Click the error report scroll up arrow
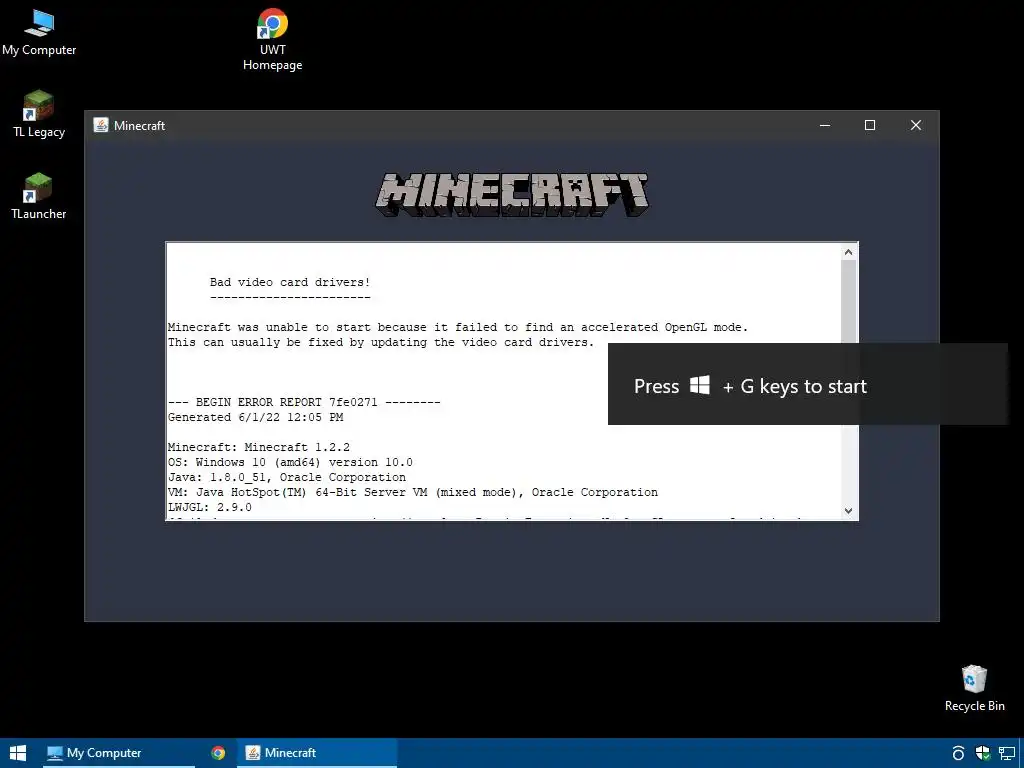This screenshot has height=768, width=1024. (x=848, y=252)
